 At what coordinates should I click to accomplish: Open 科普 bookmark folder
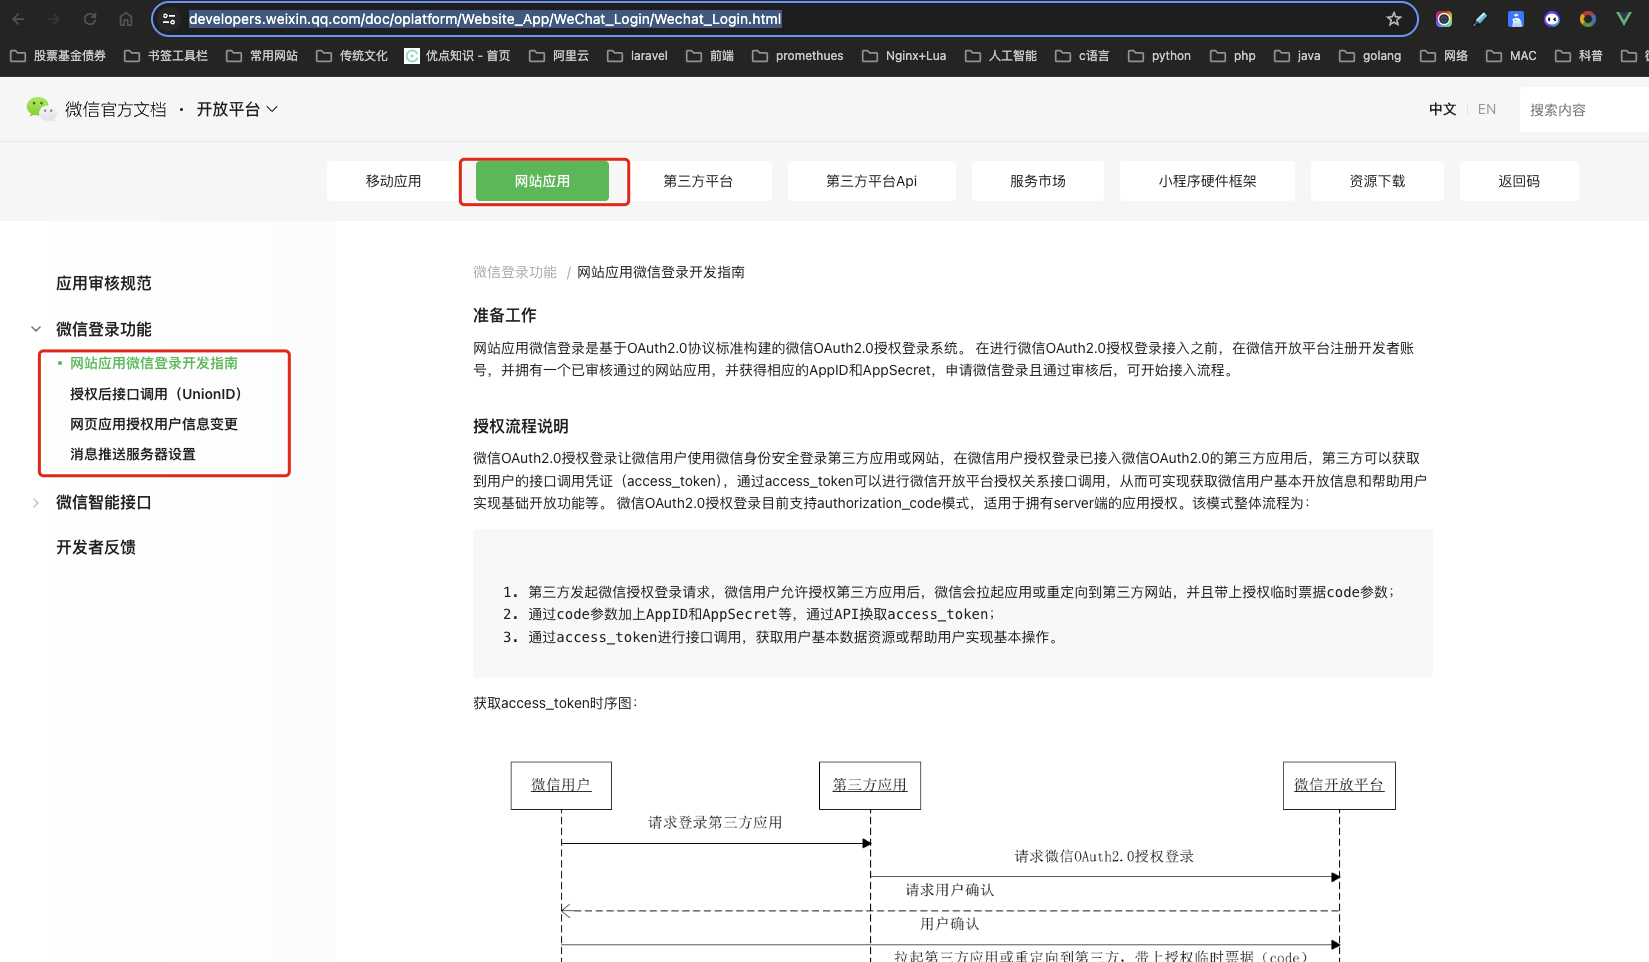pyautogui.click(x=1579, y=56)
